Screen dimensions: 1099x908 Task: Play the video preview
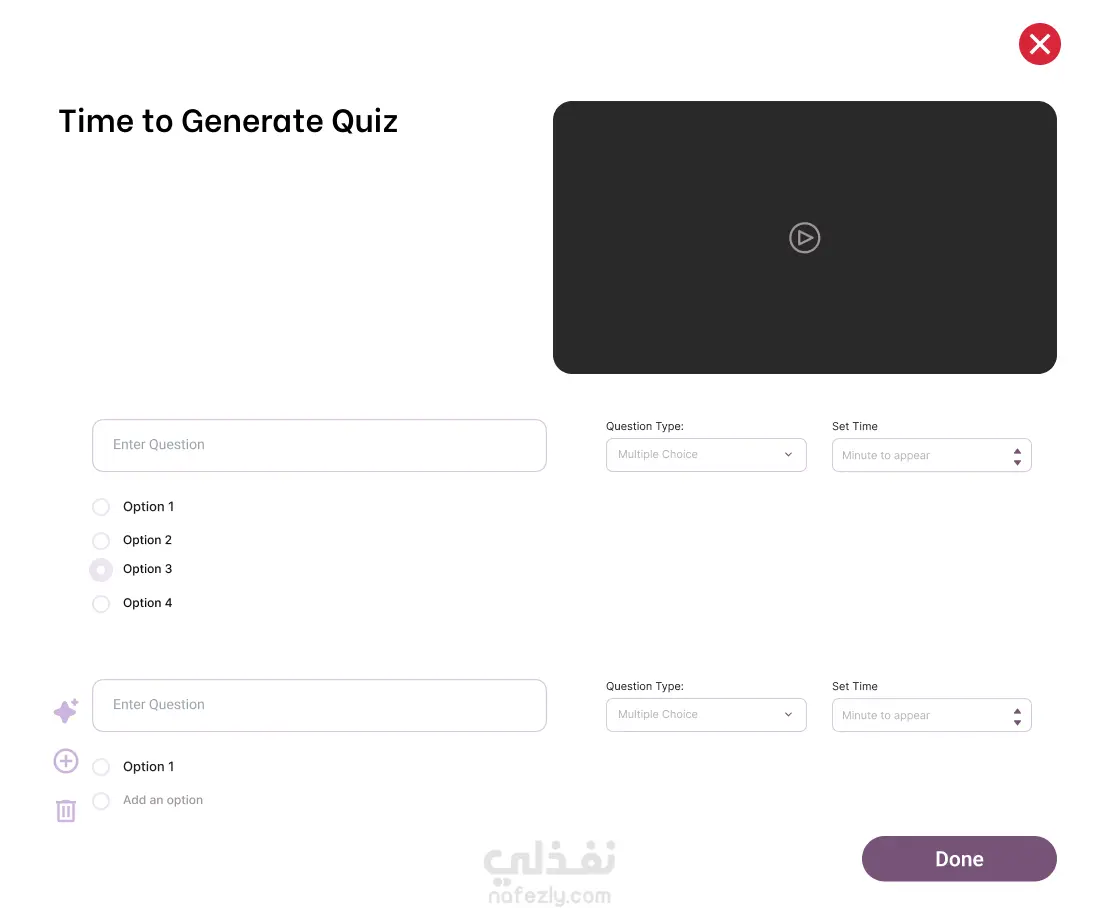(804, 238)
